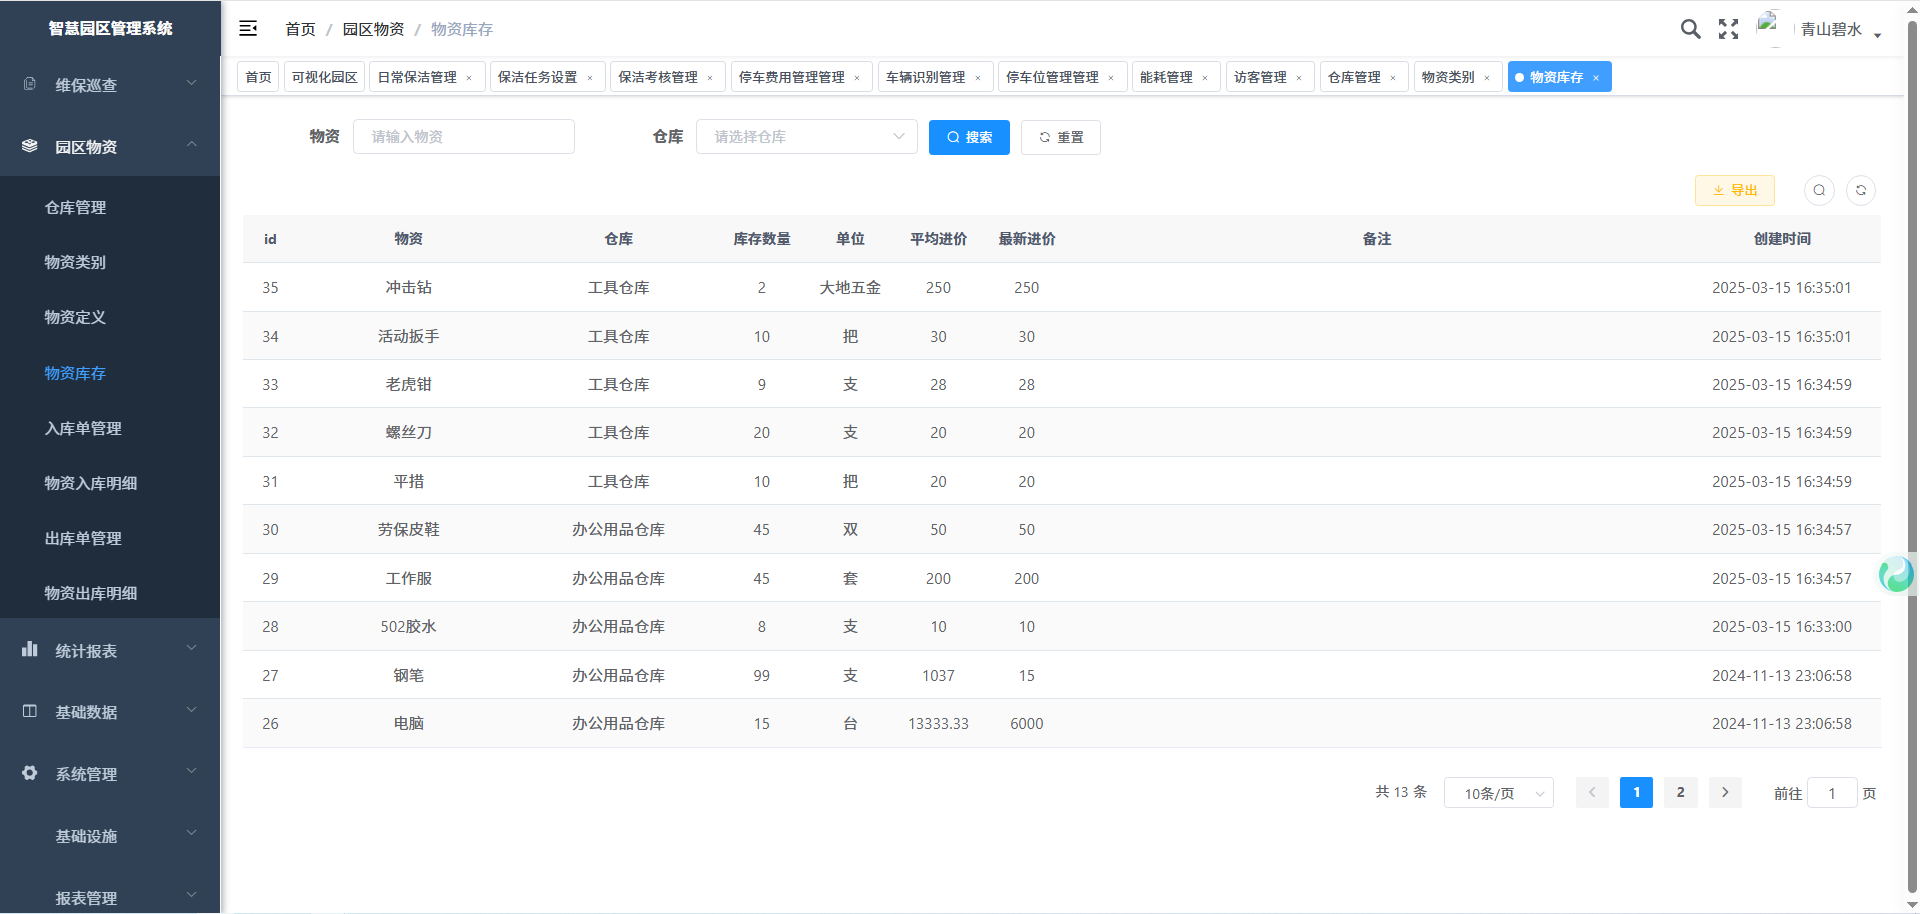Go to page 2 of results
Viewport: 1920px width, 914px height.
click(x=1680, y=792)
